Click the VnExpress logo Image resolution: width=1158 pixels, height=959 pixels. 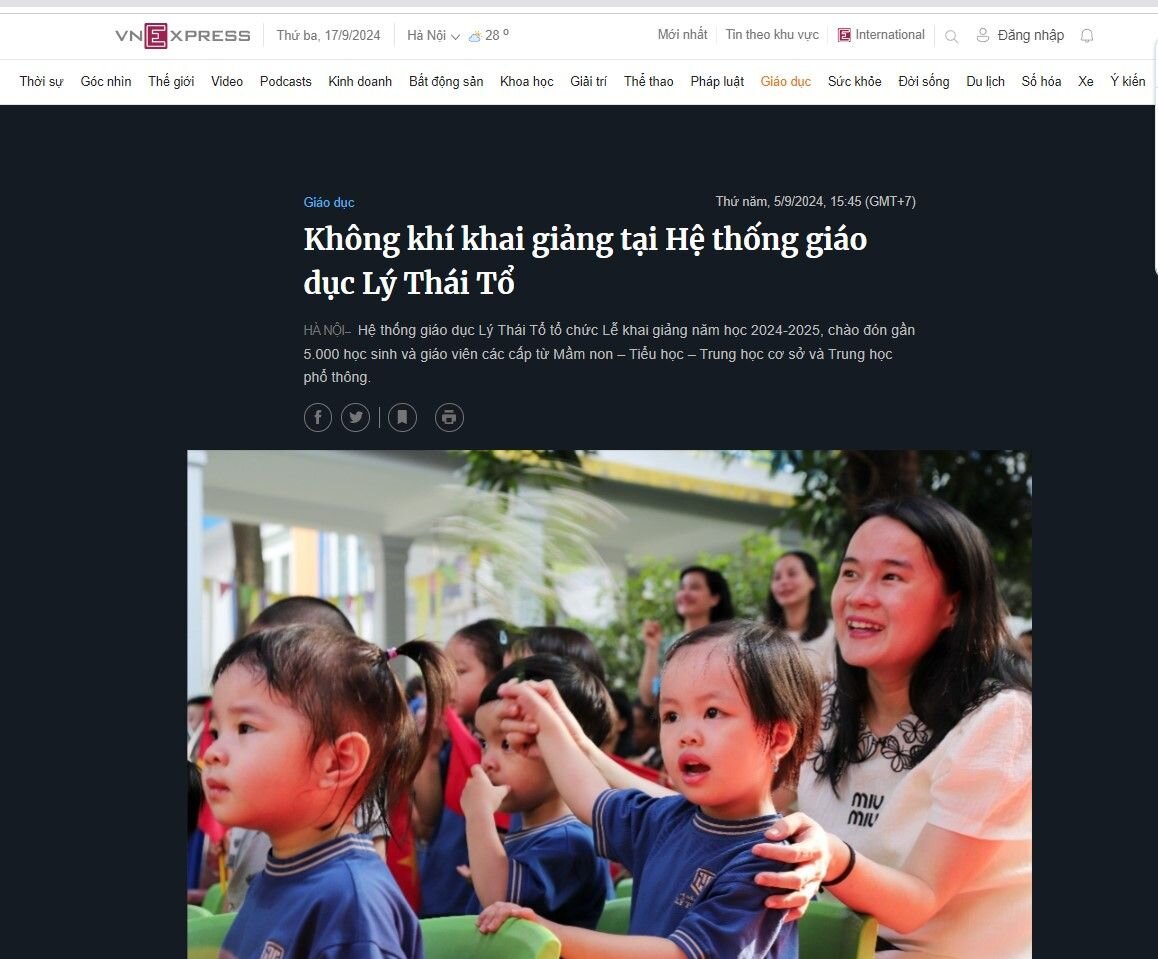click(x=182, y=35)
